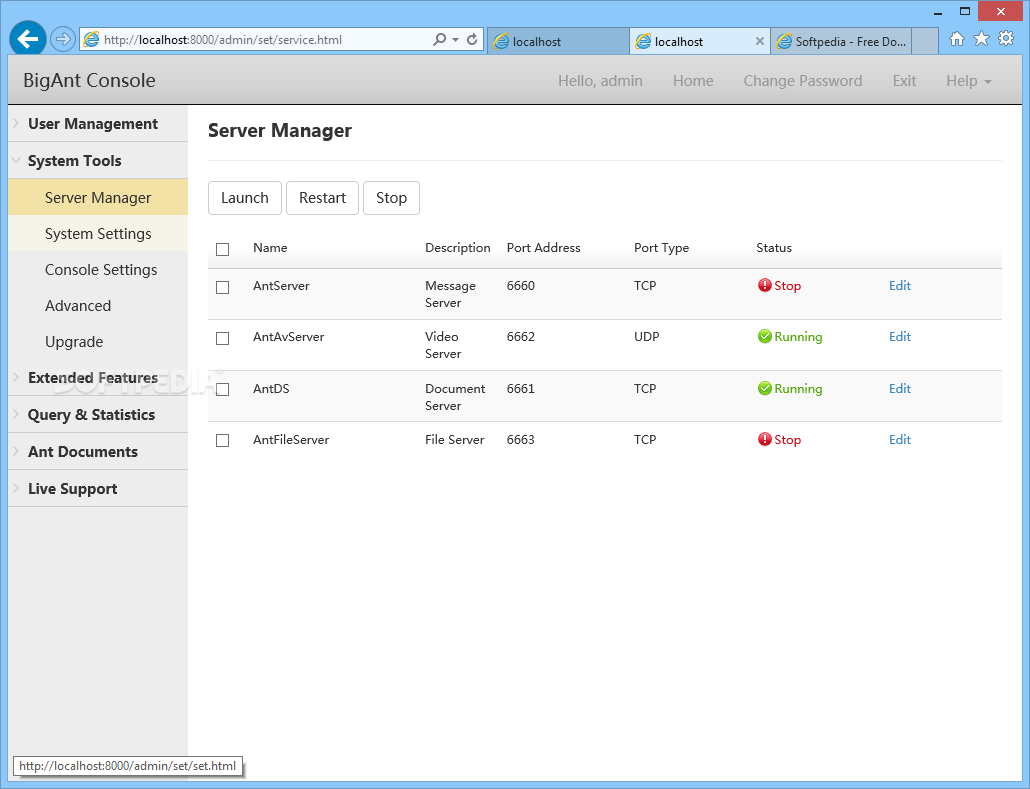
Task: Click the red Stop icon for AntFileServer
Action: coord(765,440)
